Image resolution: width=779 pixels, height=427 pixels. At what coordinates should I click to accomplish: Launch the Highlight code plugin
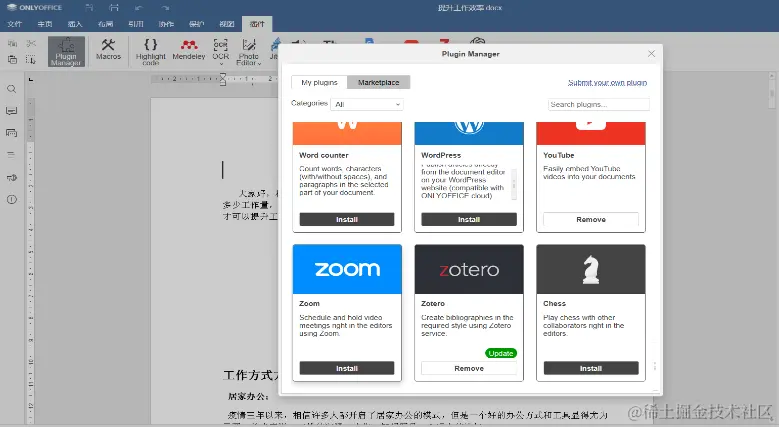pos(151,51)
